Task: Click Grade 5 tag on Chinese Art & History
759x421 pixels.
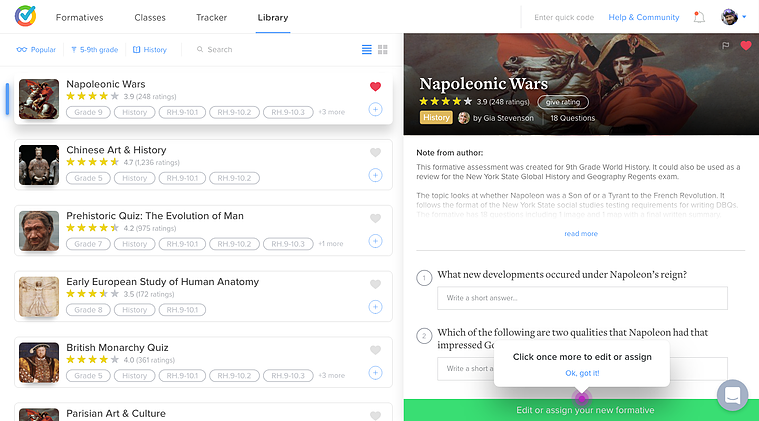Action: 88,178
